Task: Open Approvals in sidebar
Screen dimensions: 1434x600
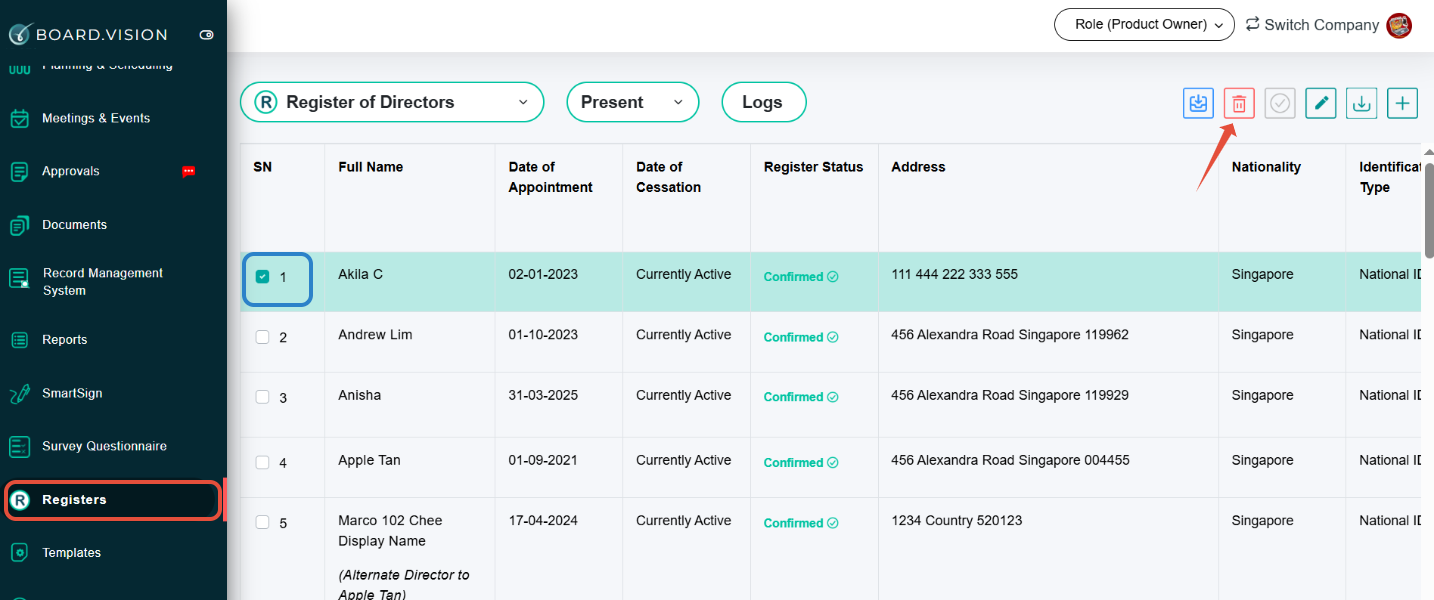Action: (x=71, y=171)
